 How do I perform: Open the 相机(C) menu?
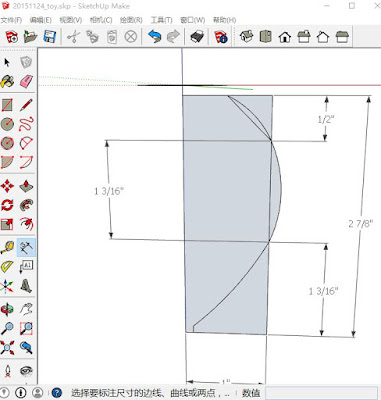[x=101, y=20]
